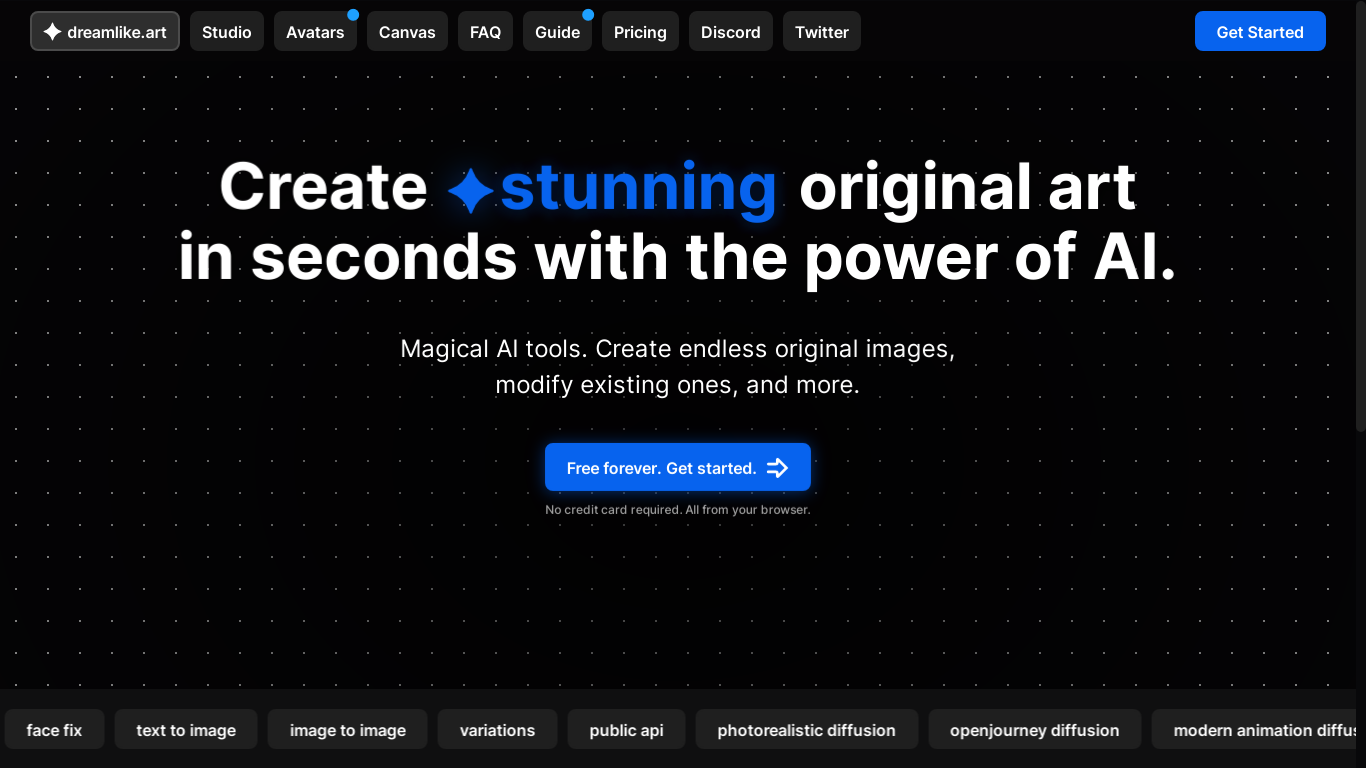The width and height of the screenshot is (1366, 768).
Task: Select 'photorealistic diffusion' tag
Action: pos(806,730)
